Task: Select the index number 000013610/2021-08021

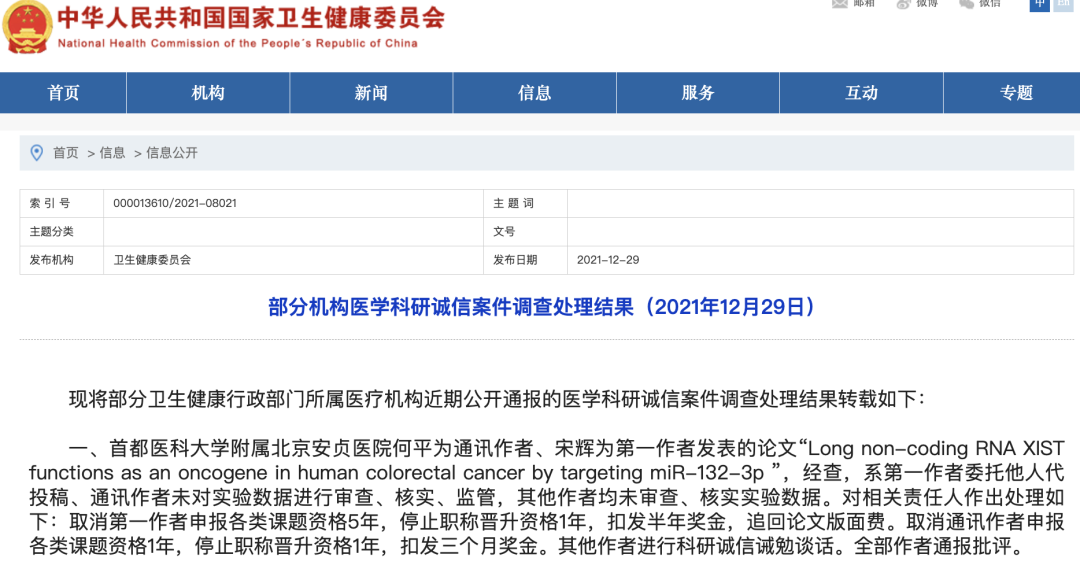Action: click(x=175, y=203)
